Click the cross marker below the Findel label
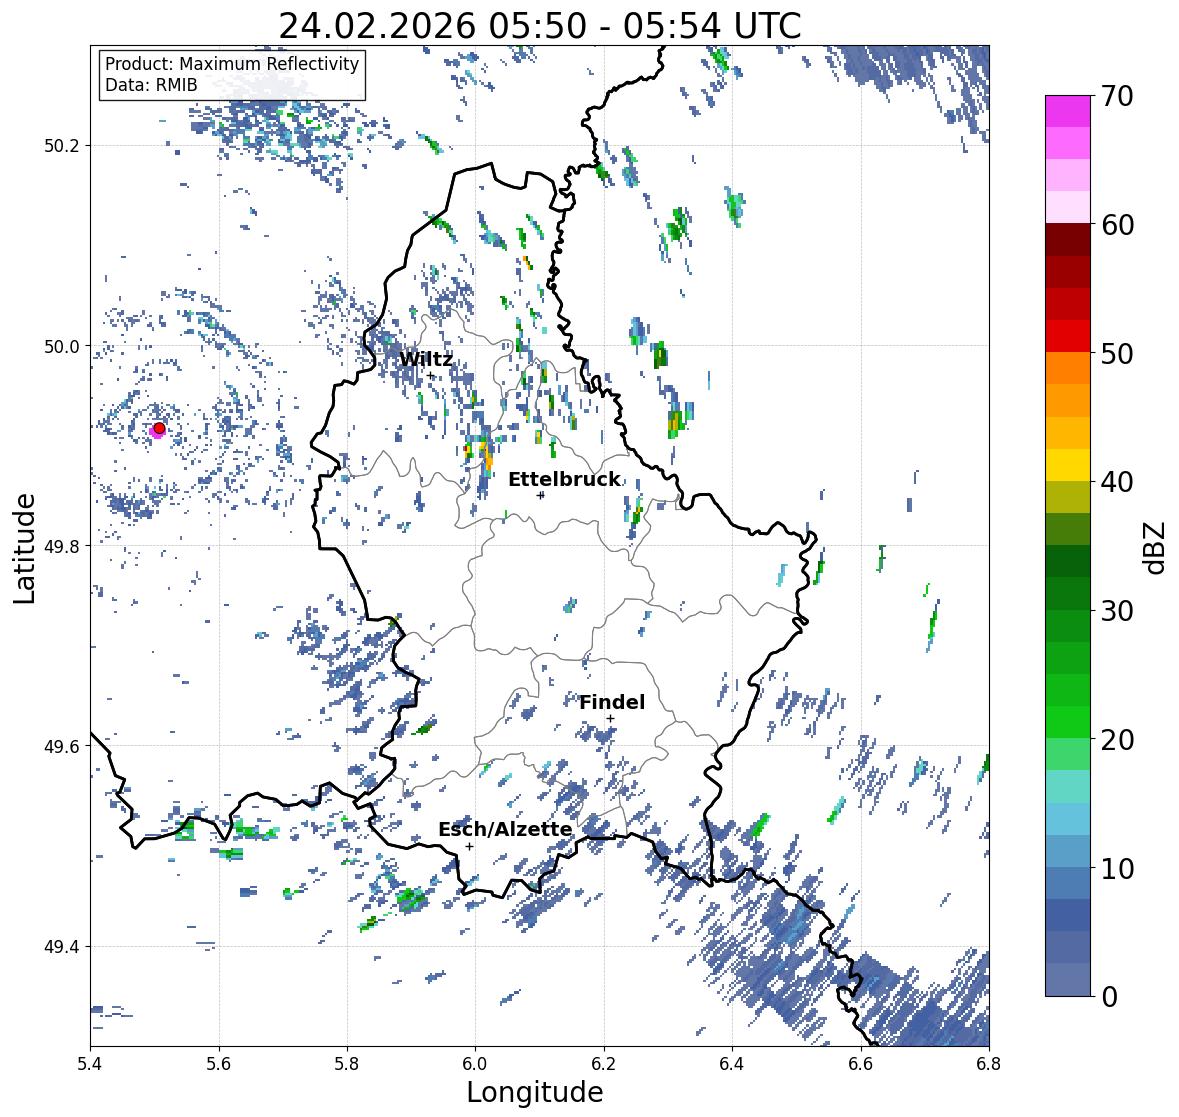1179x1117 pixels. 611,719
